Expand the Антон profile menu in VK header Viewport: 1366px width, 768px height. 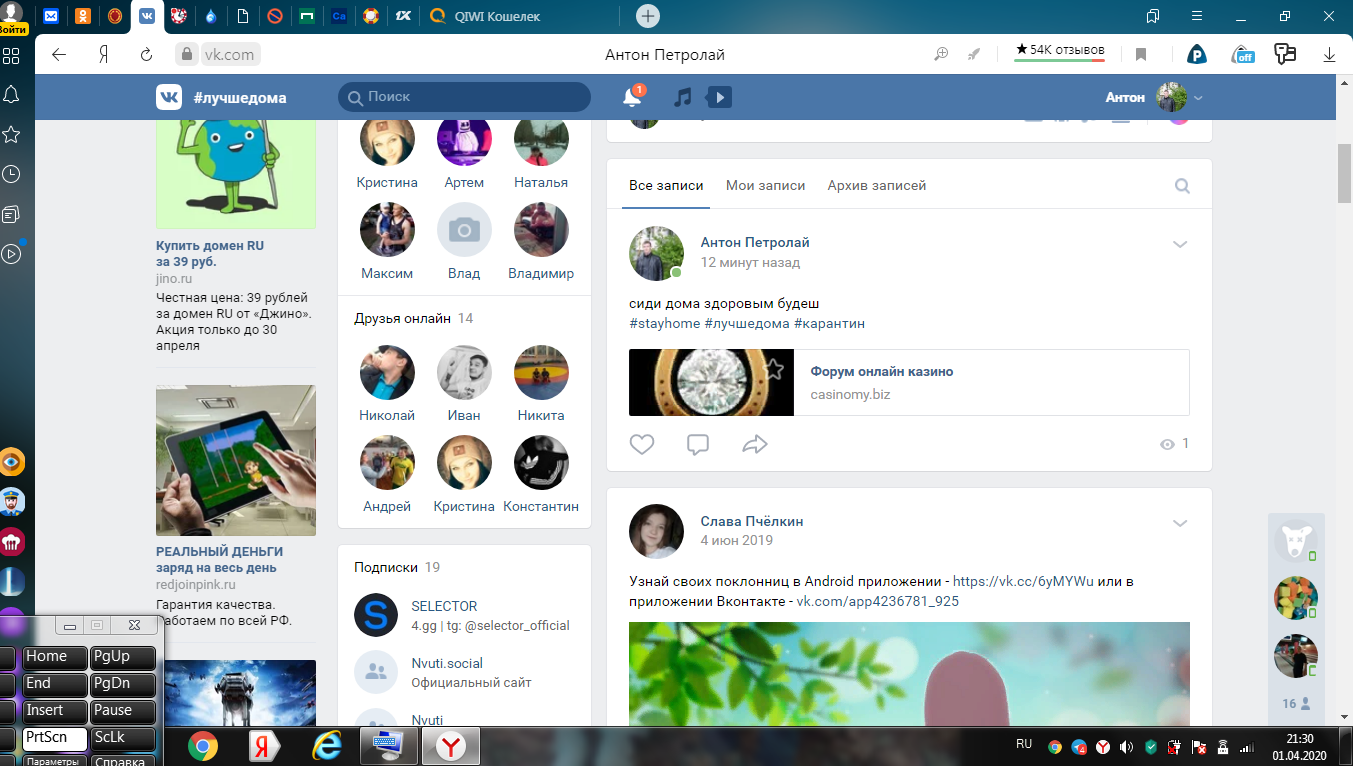[x=1154, y=97]
